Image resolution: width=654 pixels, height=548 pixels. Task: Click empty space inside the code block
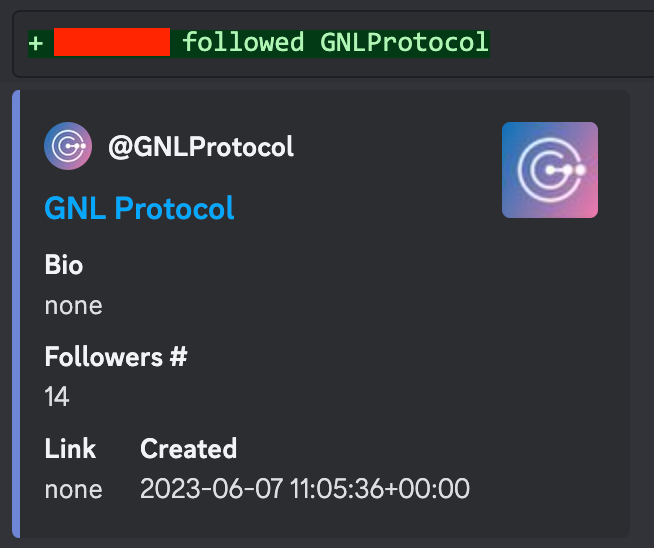click(x=571, y=43)
